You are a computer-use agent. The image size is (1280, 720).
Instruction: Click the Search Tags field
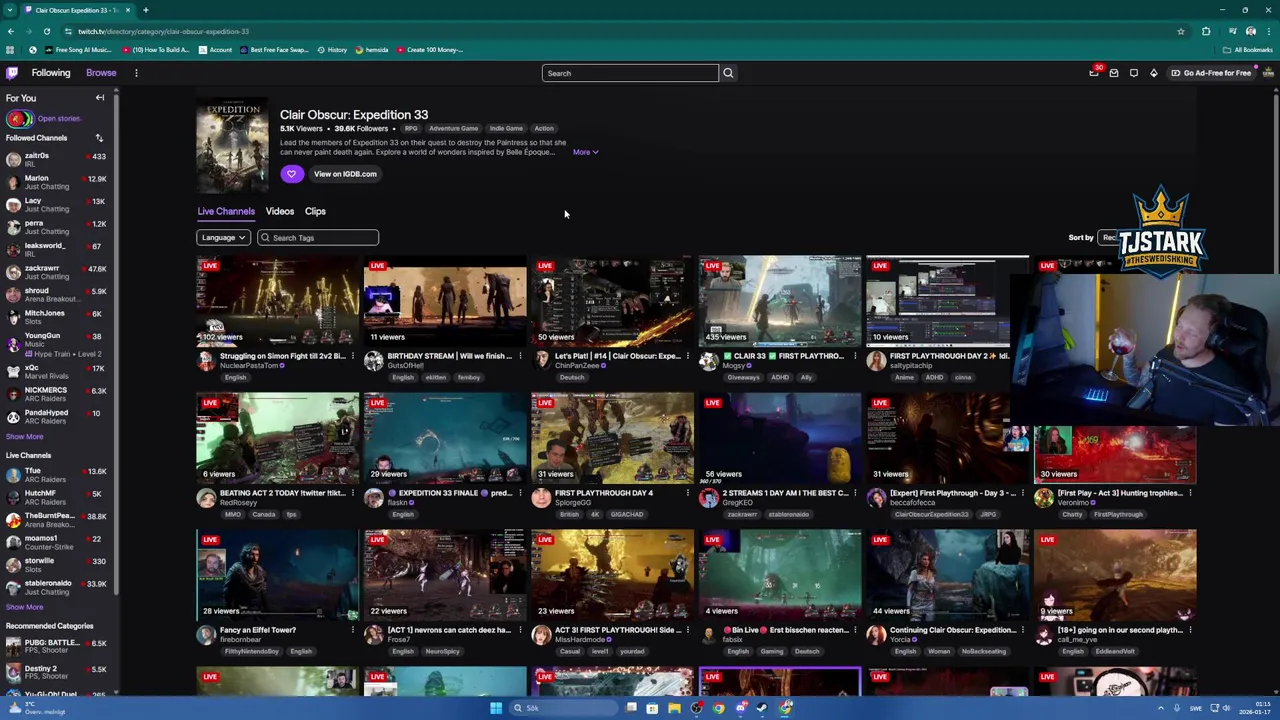(x=318, y=238)
